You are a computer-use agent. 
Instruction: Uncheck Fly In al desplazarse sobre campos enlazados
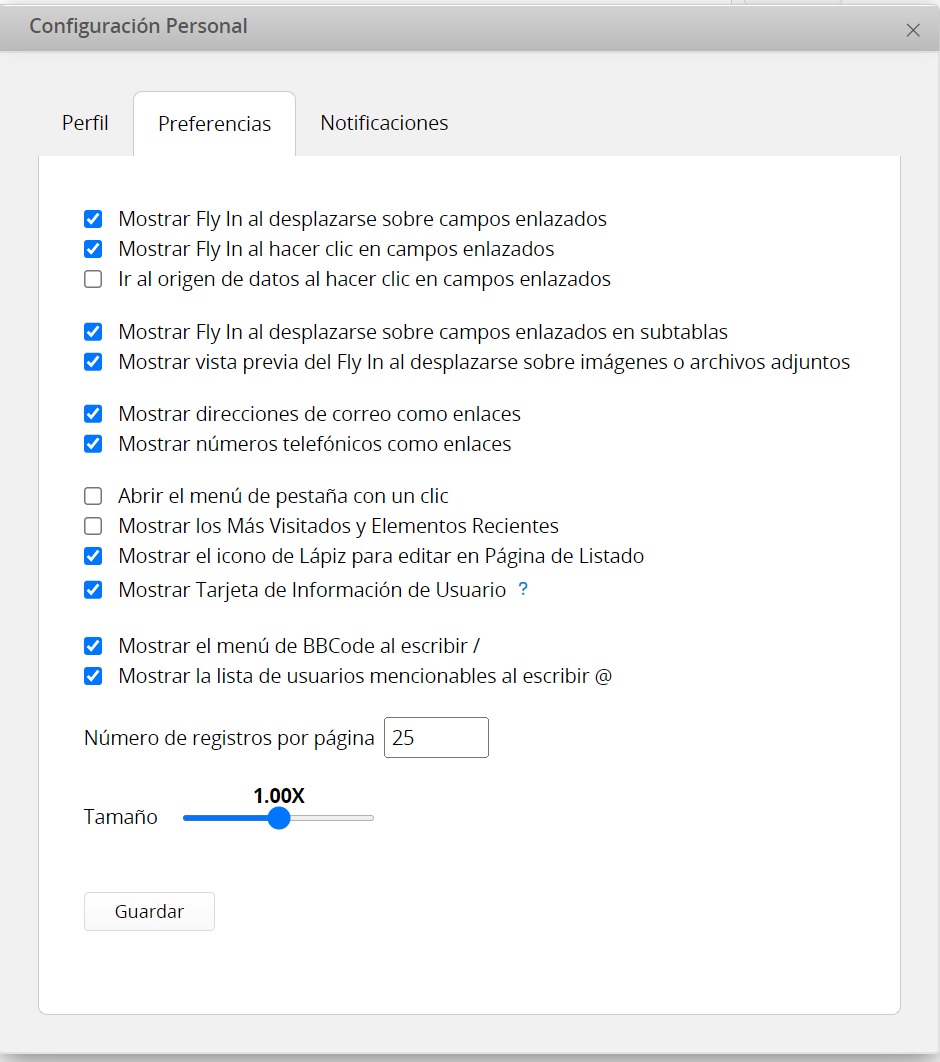93,219
